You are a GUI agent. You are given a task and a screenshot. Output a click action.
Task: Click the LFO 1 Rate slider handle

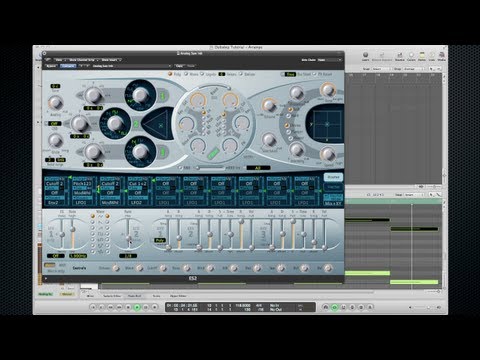72,230
